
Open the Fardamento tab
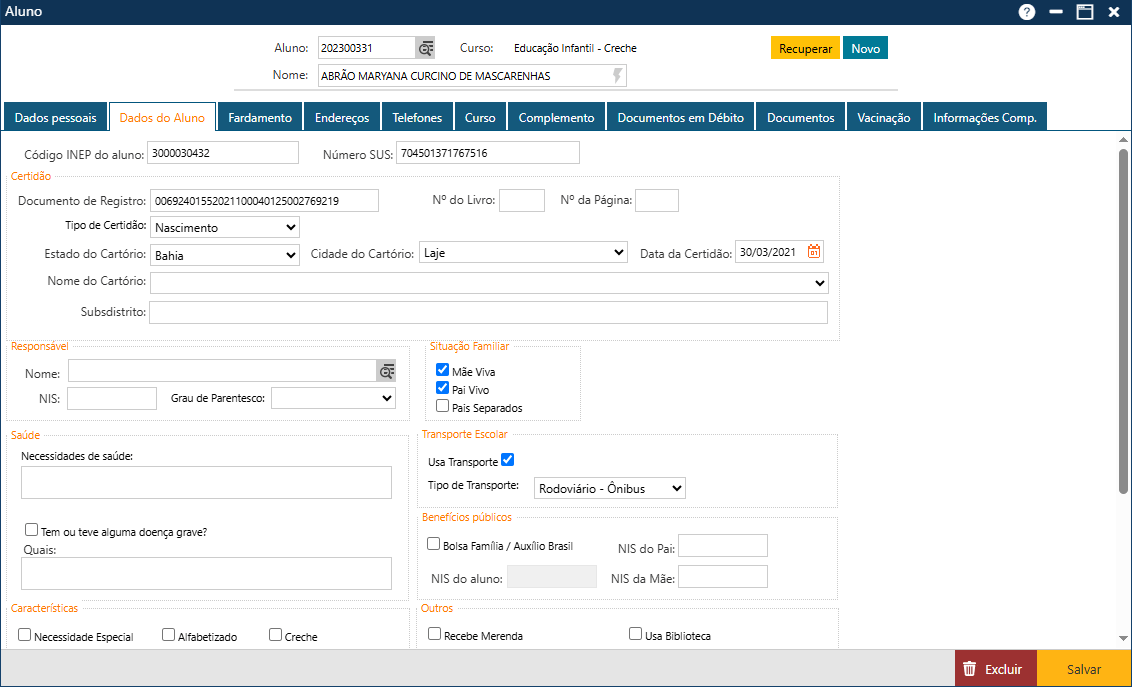click(x=260, y=118)
